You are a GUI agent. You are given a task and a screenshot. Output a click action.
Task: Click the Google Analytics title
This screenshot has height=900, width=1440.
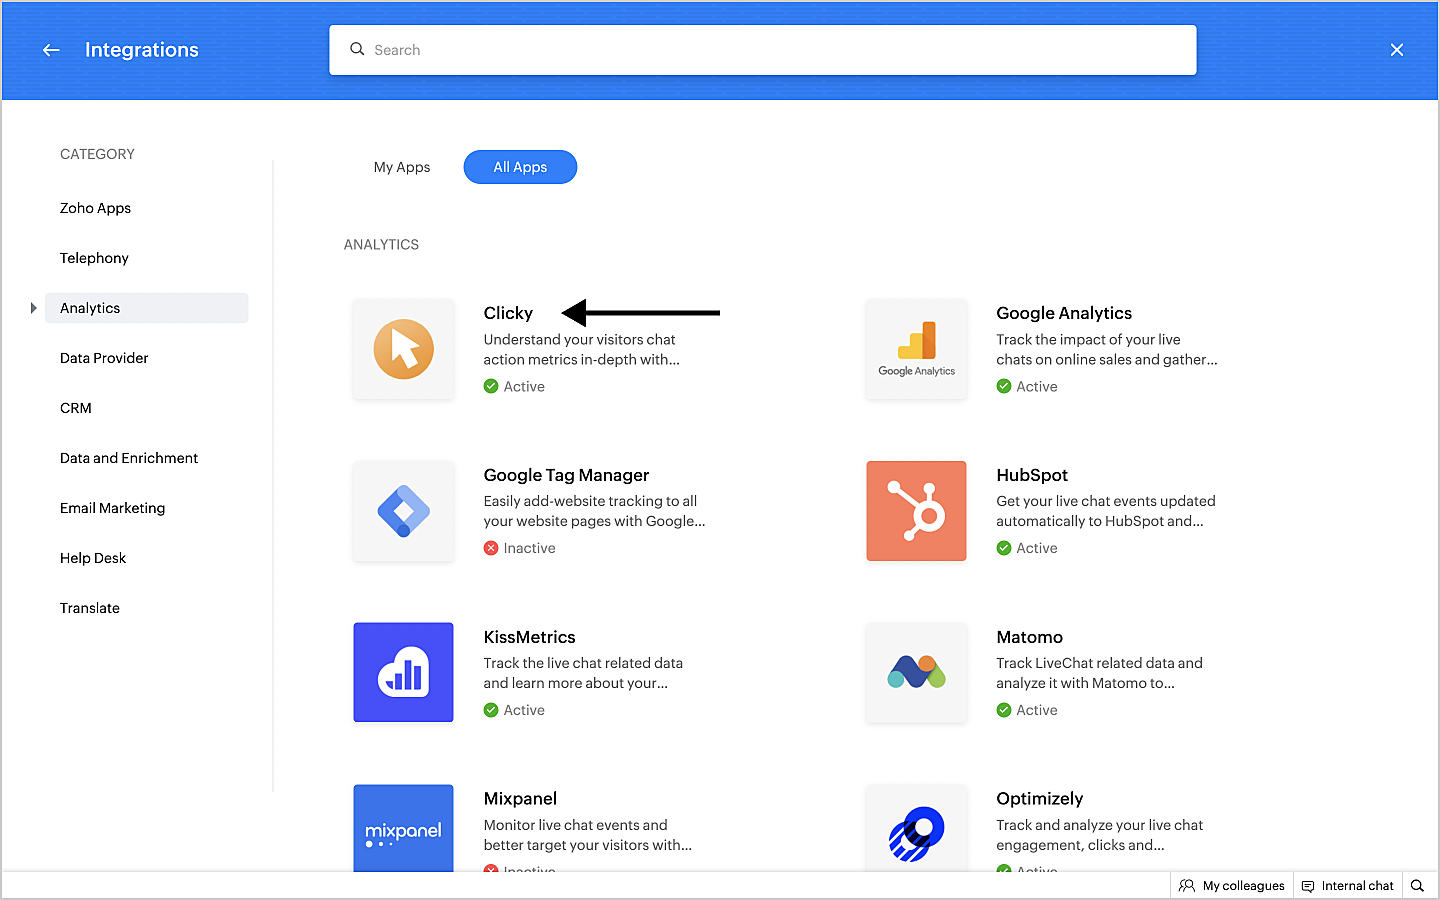(1064, 313)
